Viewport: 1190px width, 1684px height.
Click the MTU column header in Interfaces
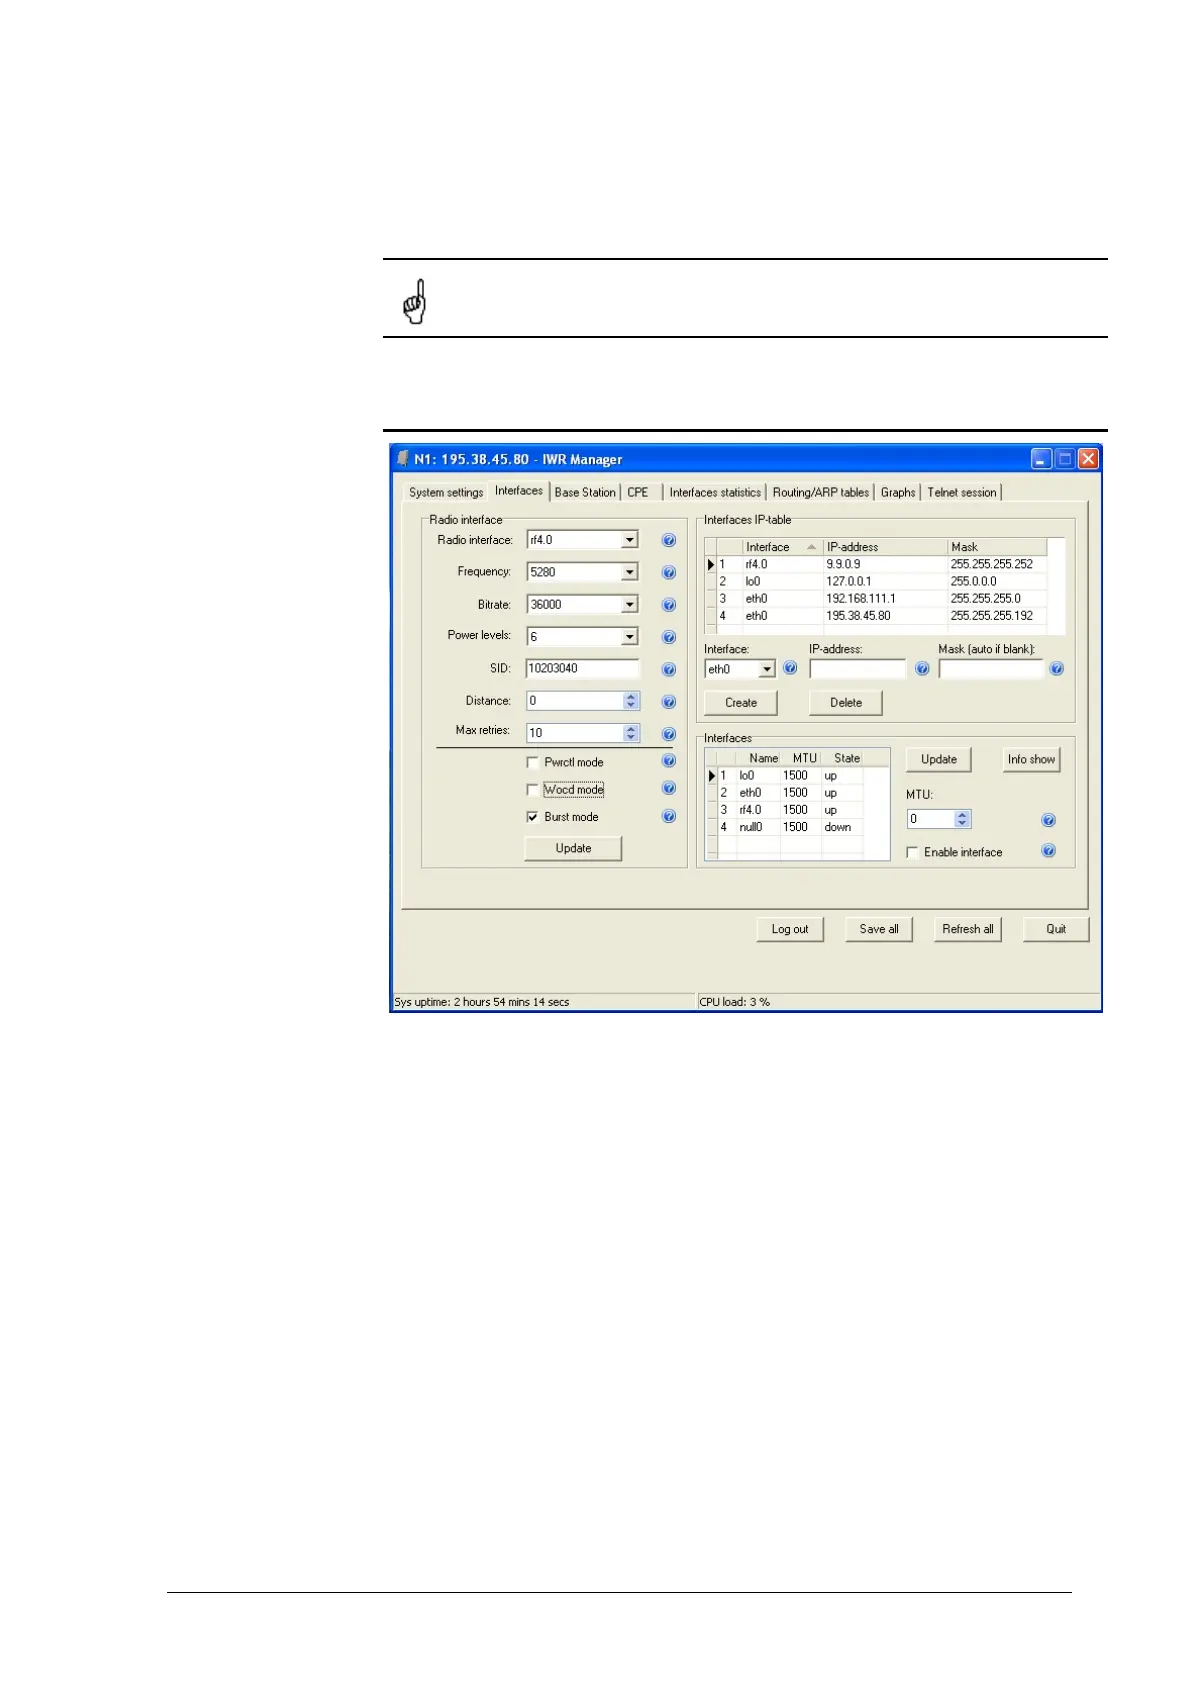801,758
